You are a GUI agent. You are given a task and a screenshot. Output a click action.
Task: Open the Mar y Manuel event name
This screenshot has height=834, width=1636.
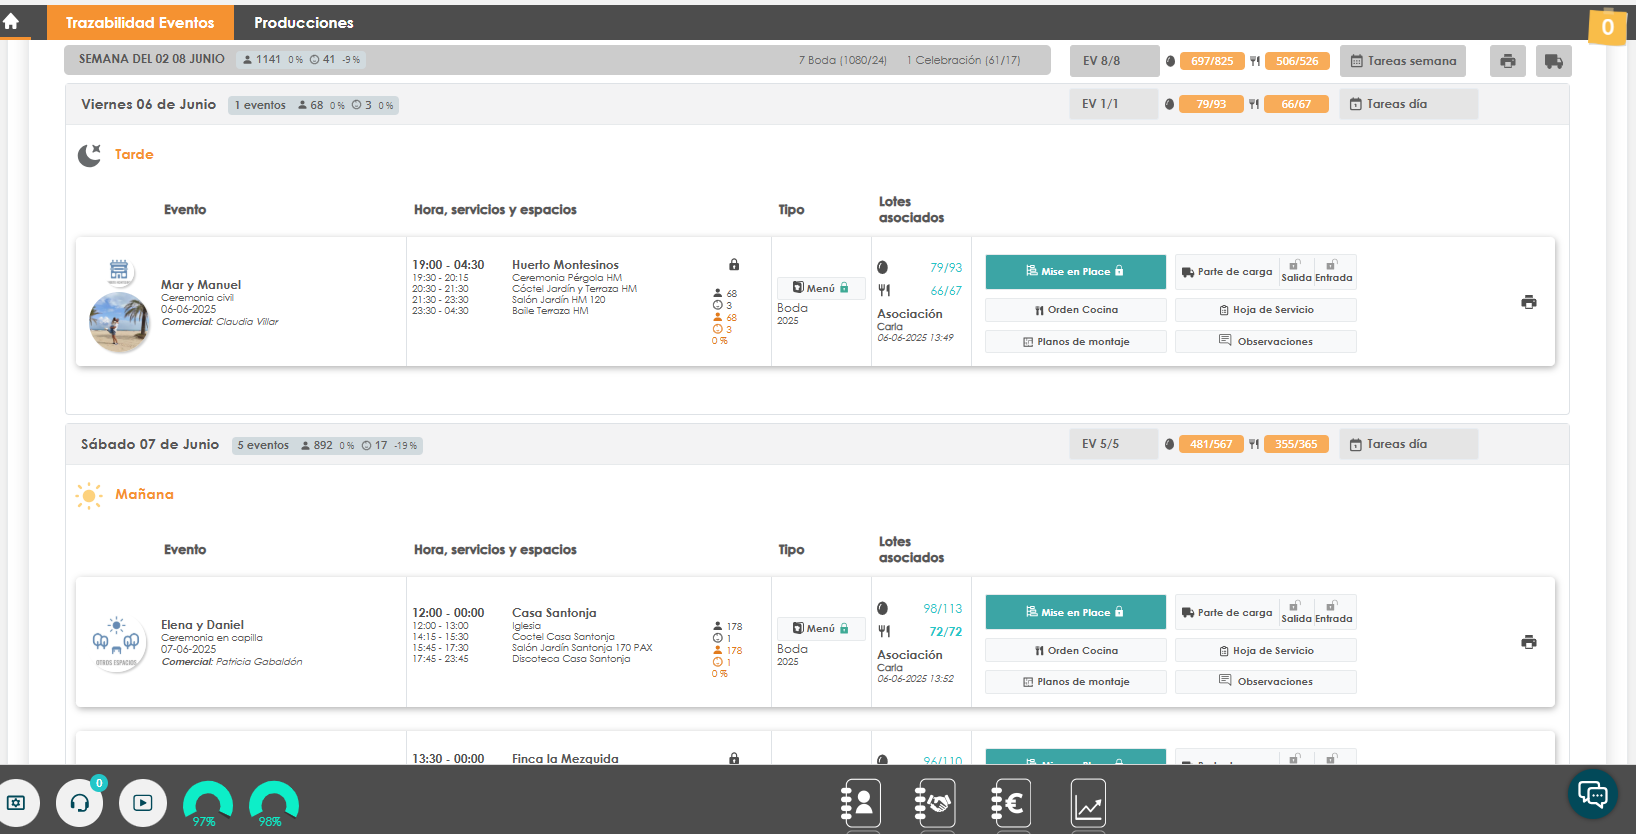click(x=201, y=285)
